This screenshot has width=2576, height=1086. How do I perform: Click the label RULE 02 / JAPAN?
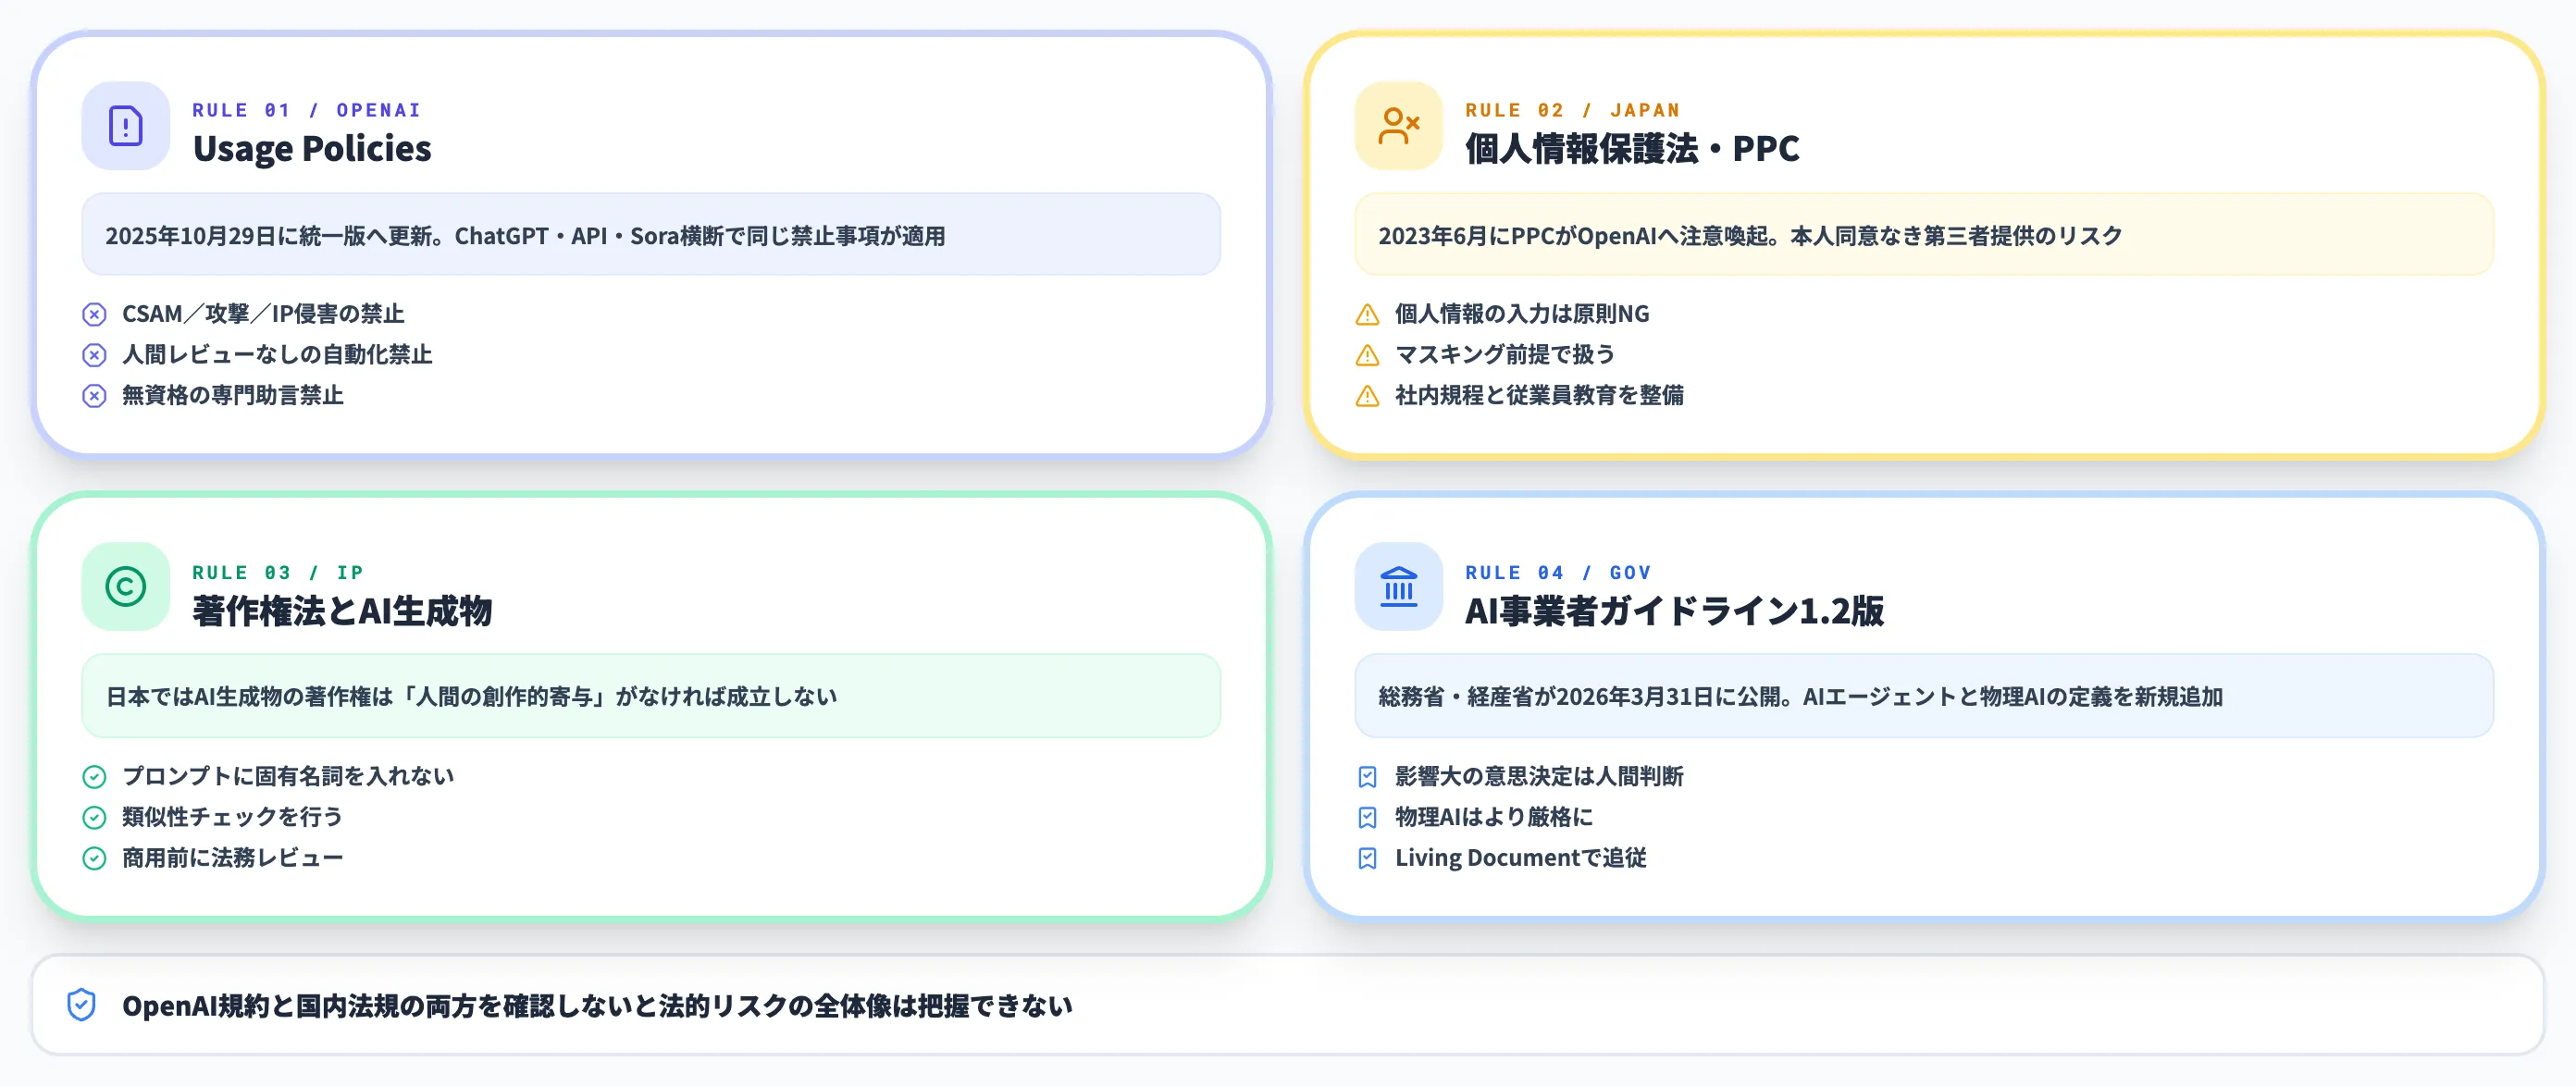(x=1572, y=110)
